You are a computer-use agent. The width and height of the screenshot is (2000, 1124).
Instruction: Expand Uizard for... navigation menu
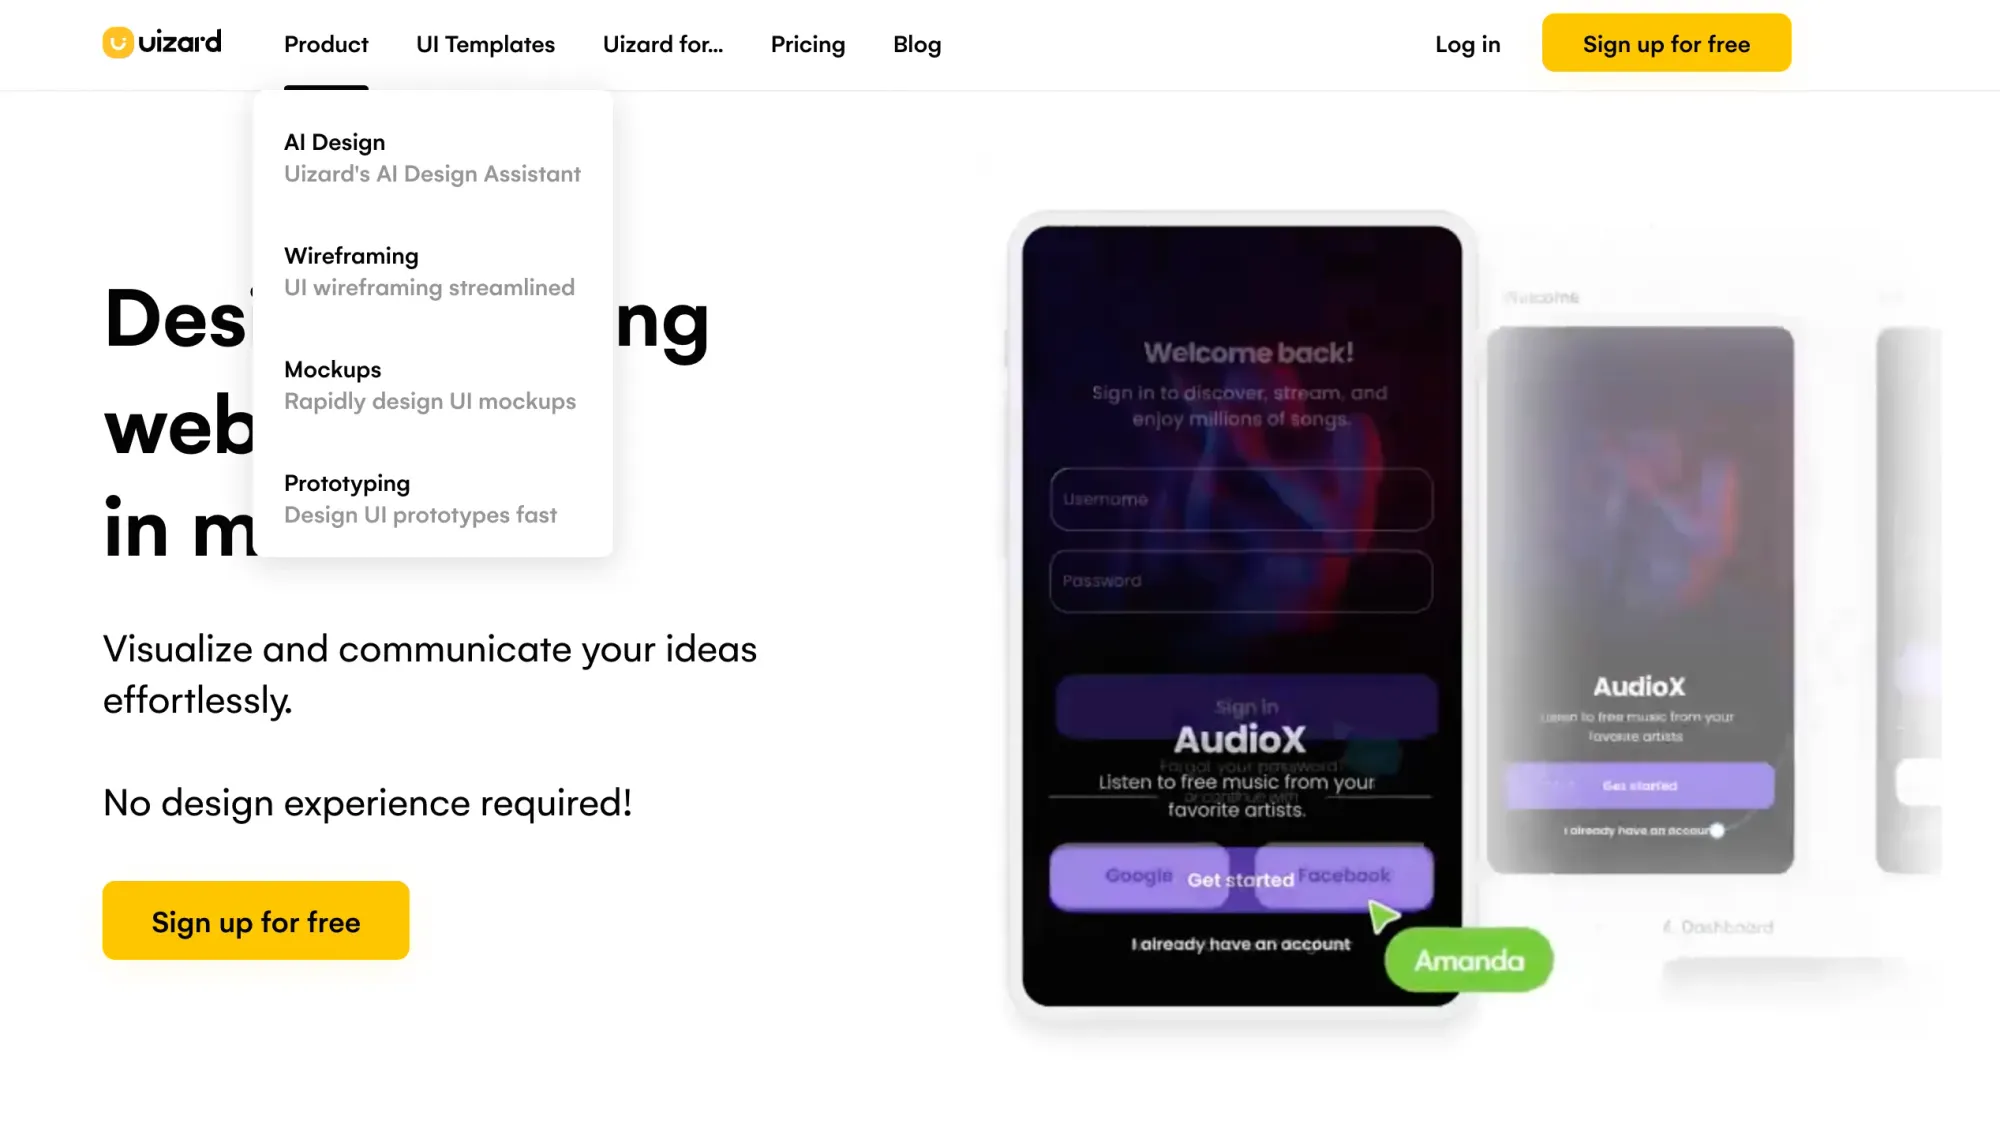click(663, 44)
